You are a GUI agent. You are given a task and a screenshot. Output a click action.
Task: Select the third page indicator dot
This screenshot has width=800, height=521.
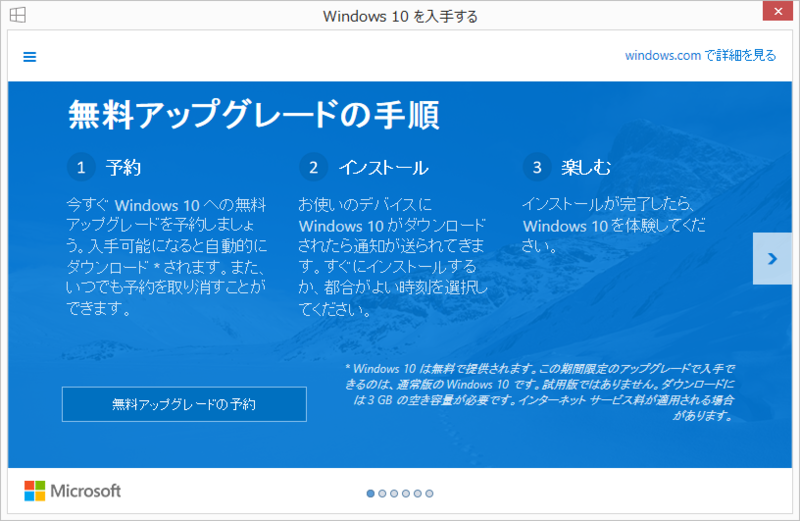tap(394, 493)
